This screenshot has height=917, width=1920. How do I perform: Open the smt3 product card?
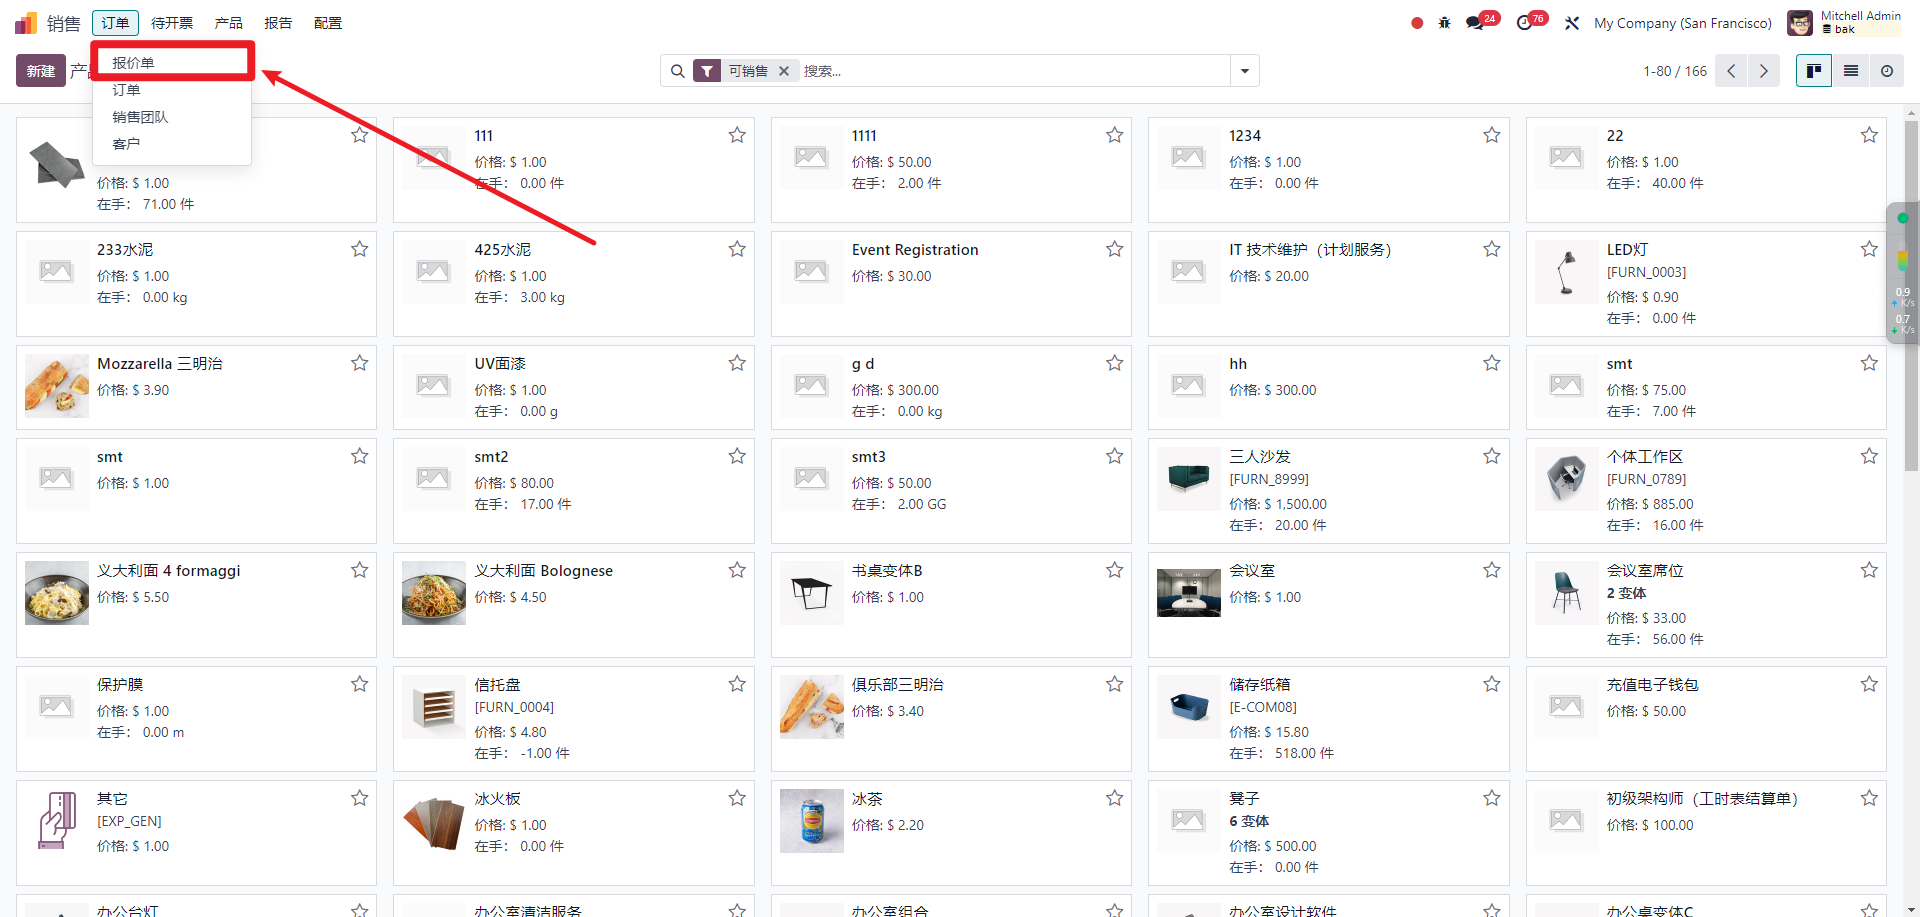[x=951, y=491]
